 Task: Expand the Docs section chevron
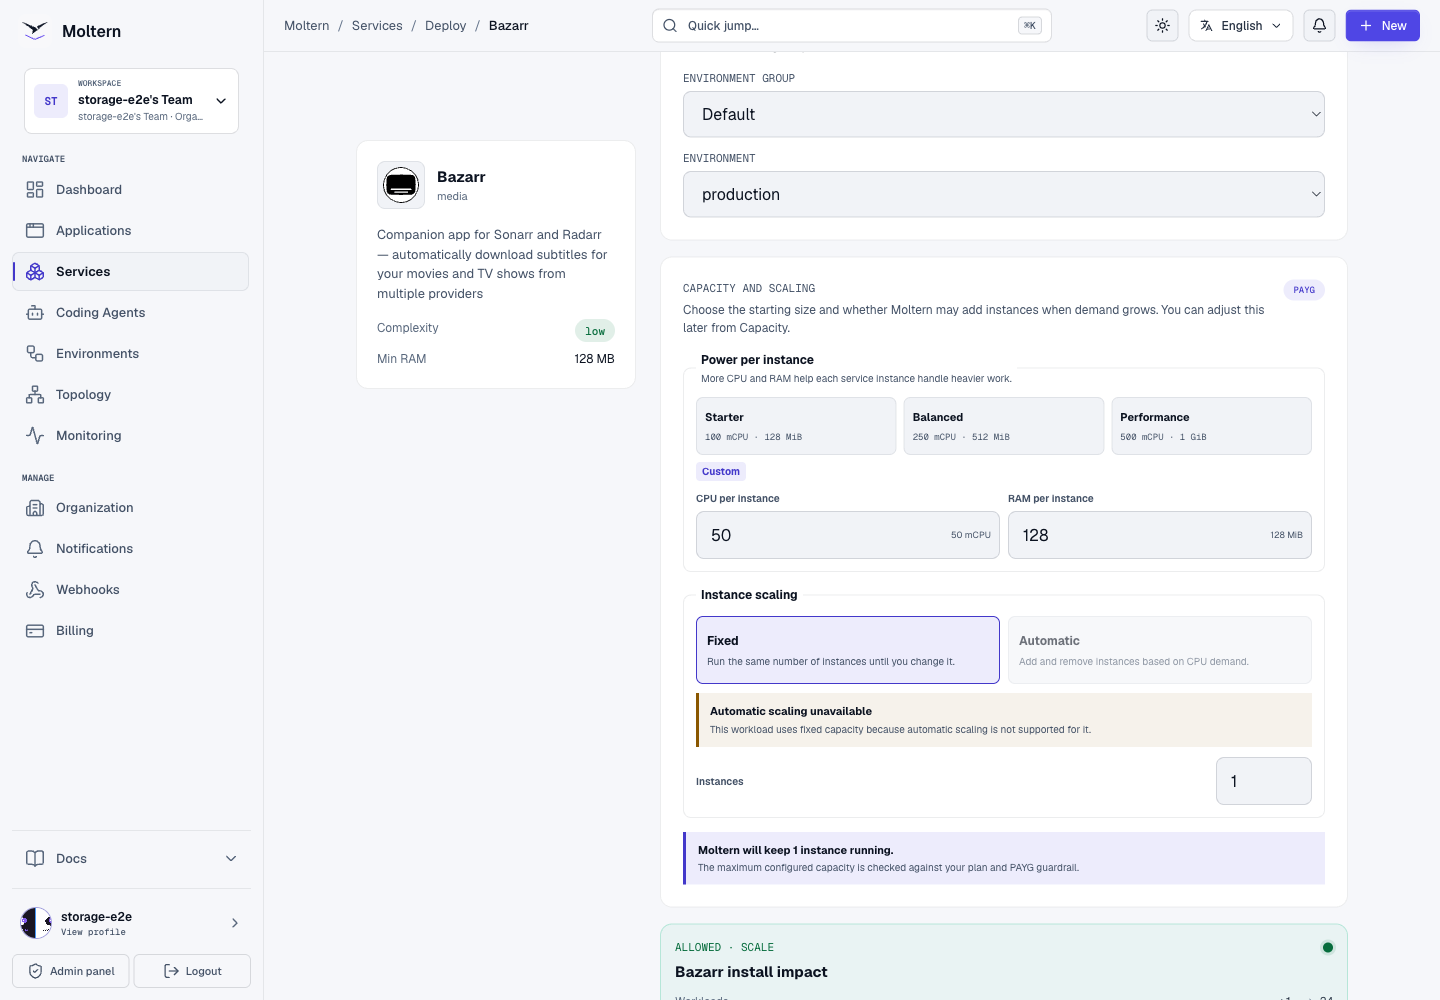[x=231, y=859]
